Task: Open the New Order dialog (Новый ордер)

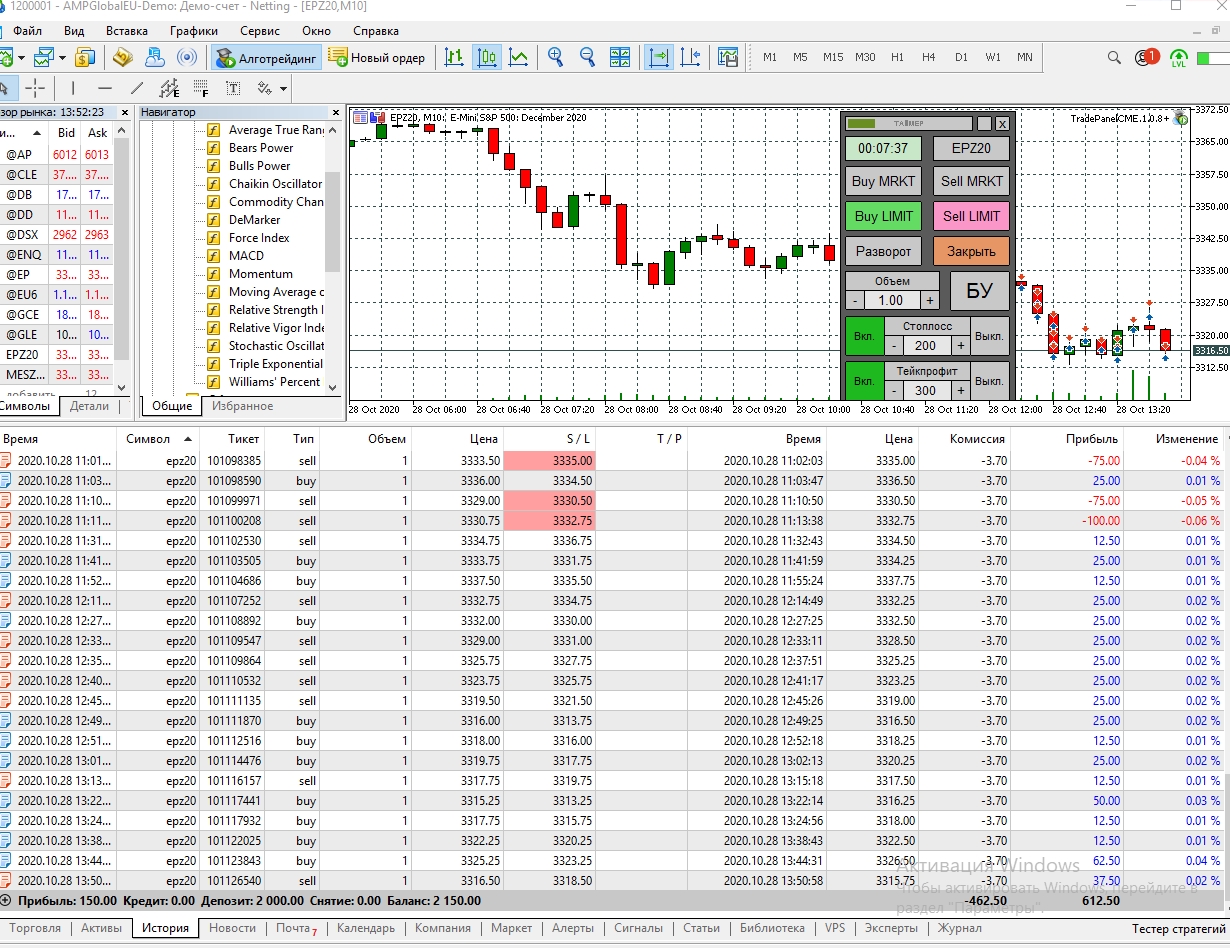Action: click(377, 58)
